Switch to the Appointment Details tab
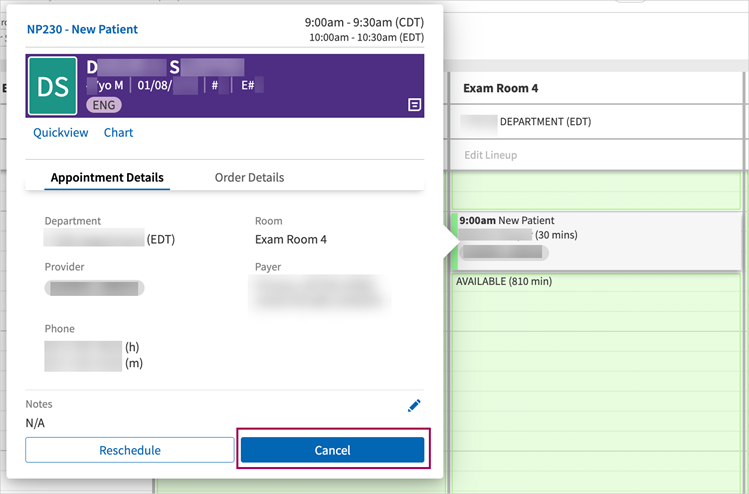Viewport: 749px width, 494px height. pos(107,178)
